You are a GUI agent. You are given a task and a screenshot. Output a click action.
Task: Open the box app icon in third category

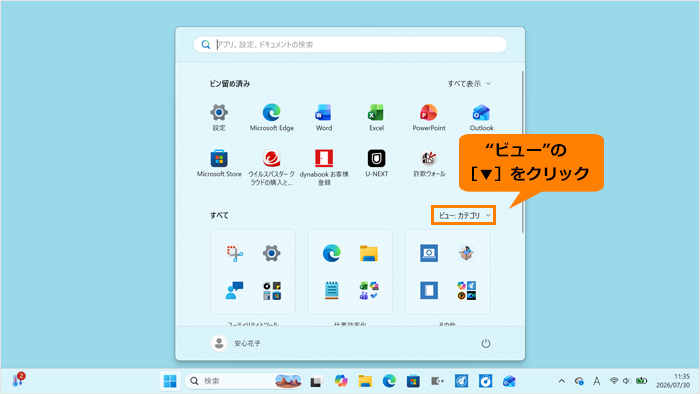(x=466, y=253)
